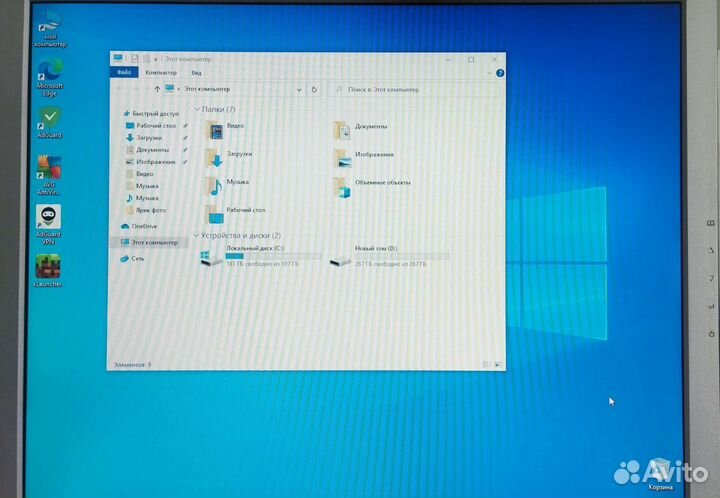Launch the AVG AntiVirus desktop icon
The width and height of the screenshot is (720, 498).
(x=49, y=175)
